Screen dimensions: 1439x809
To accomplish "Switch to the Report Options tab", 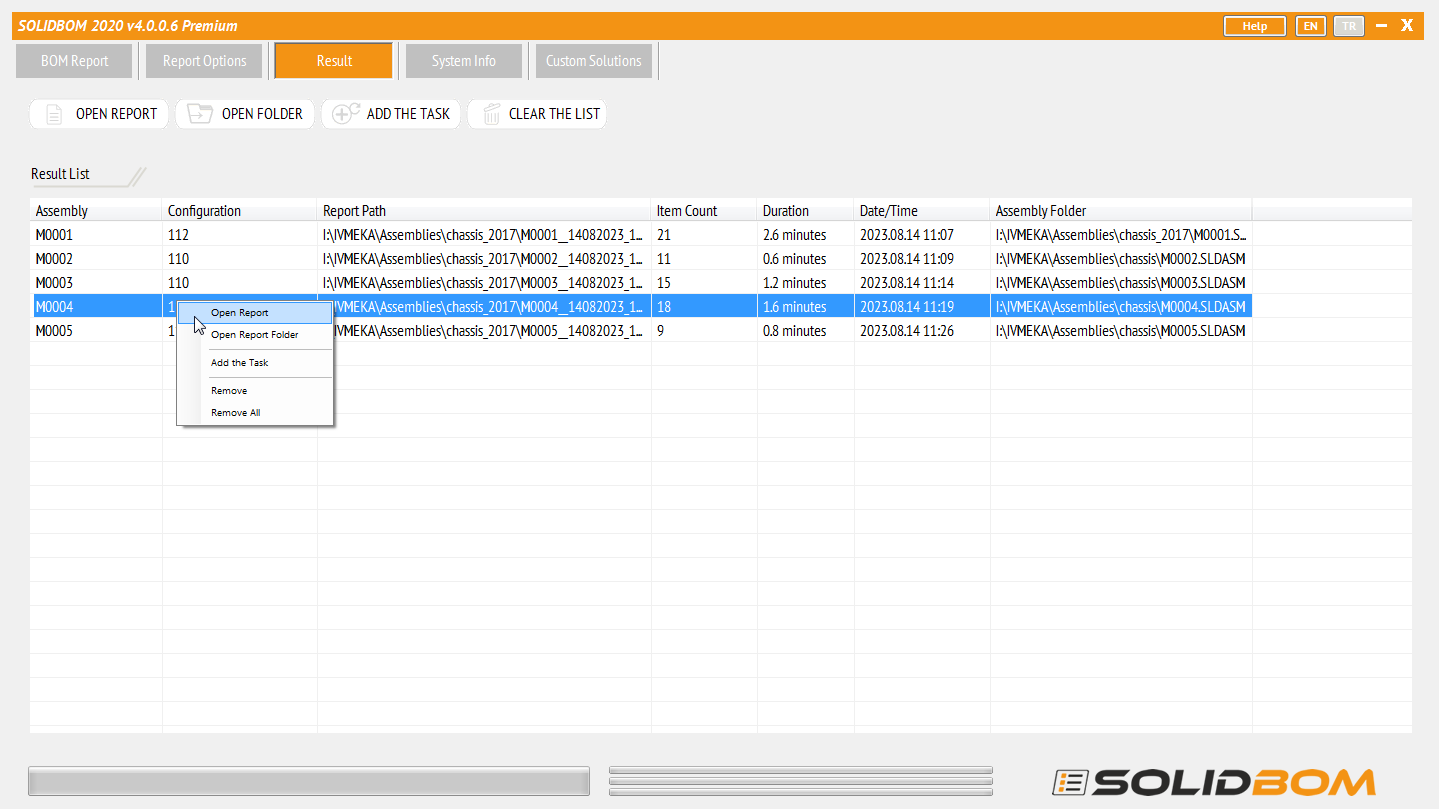I will pyautogui.click(x=204, y=61).
